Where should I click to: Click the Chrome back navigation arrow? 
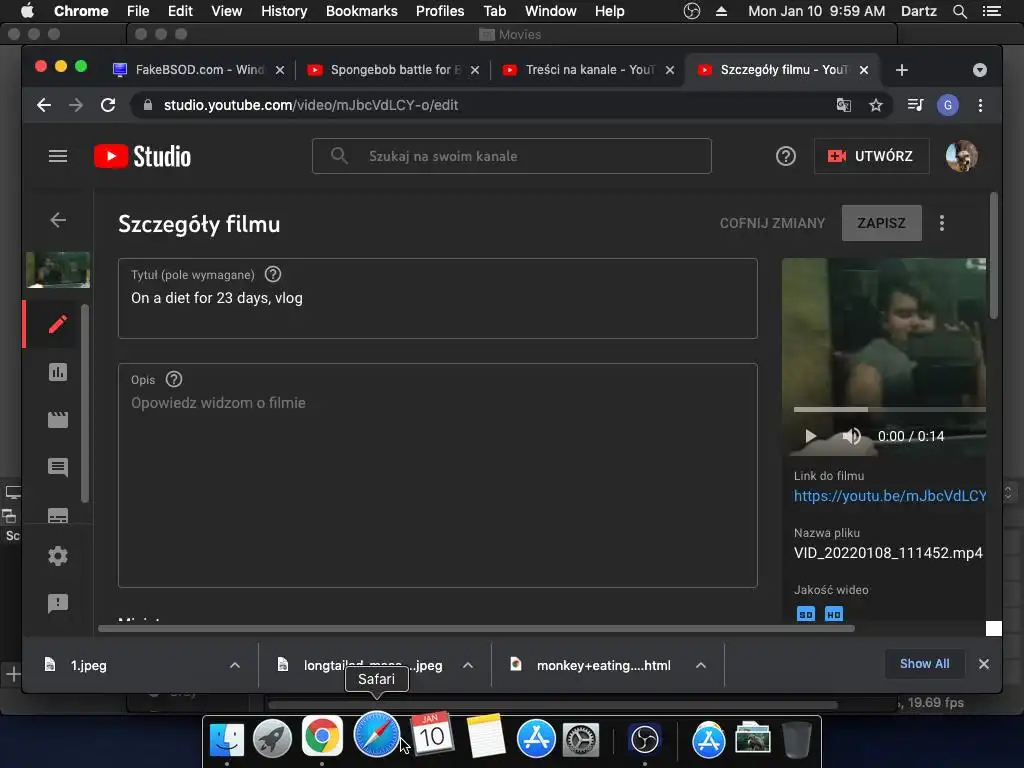click(x=44, y=105)
